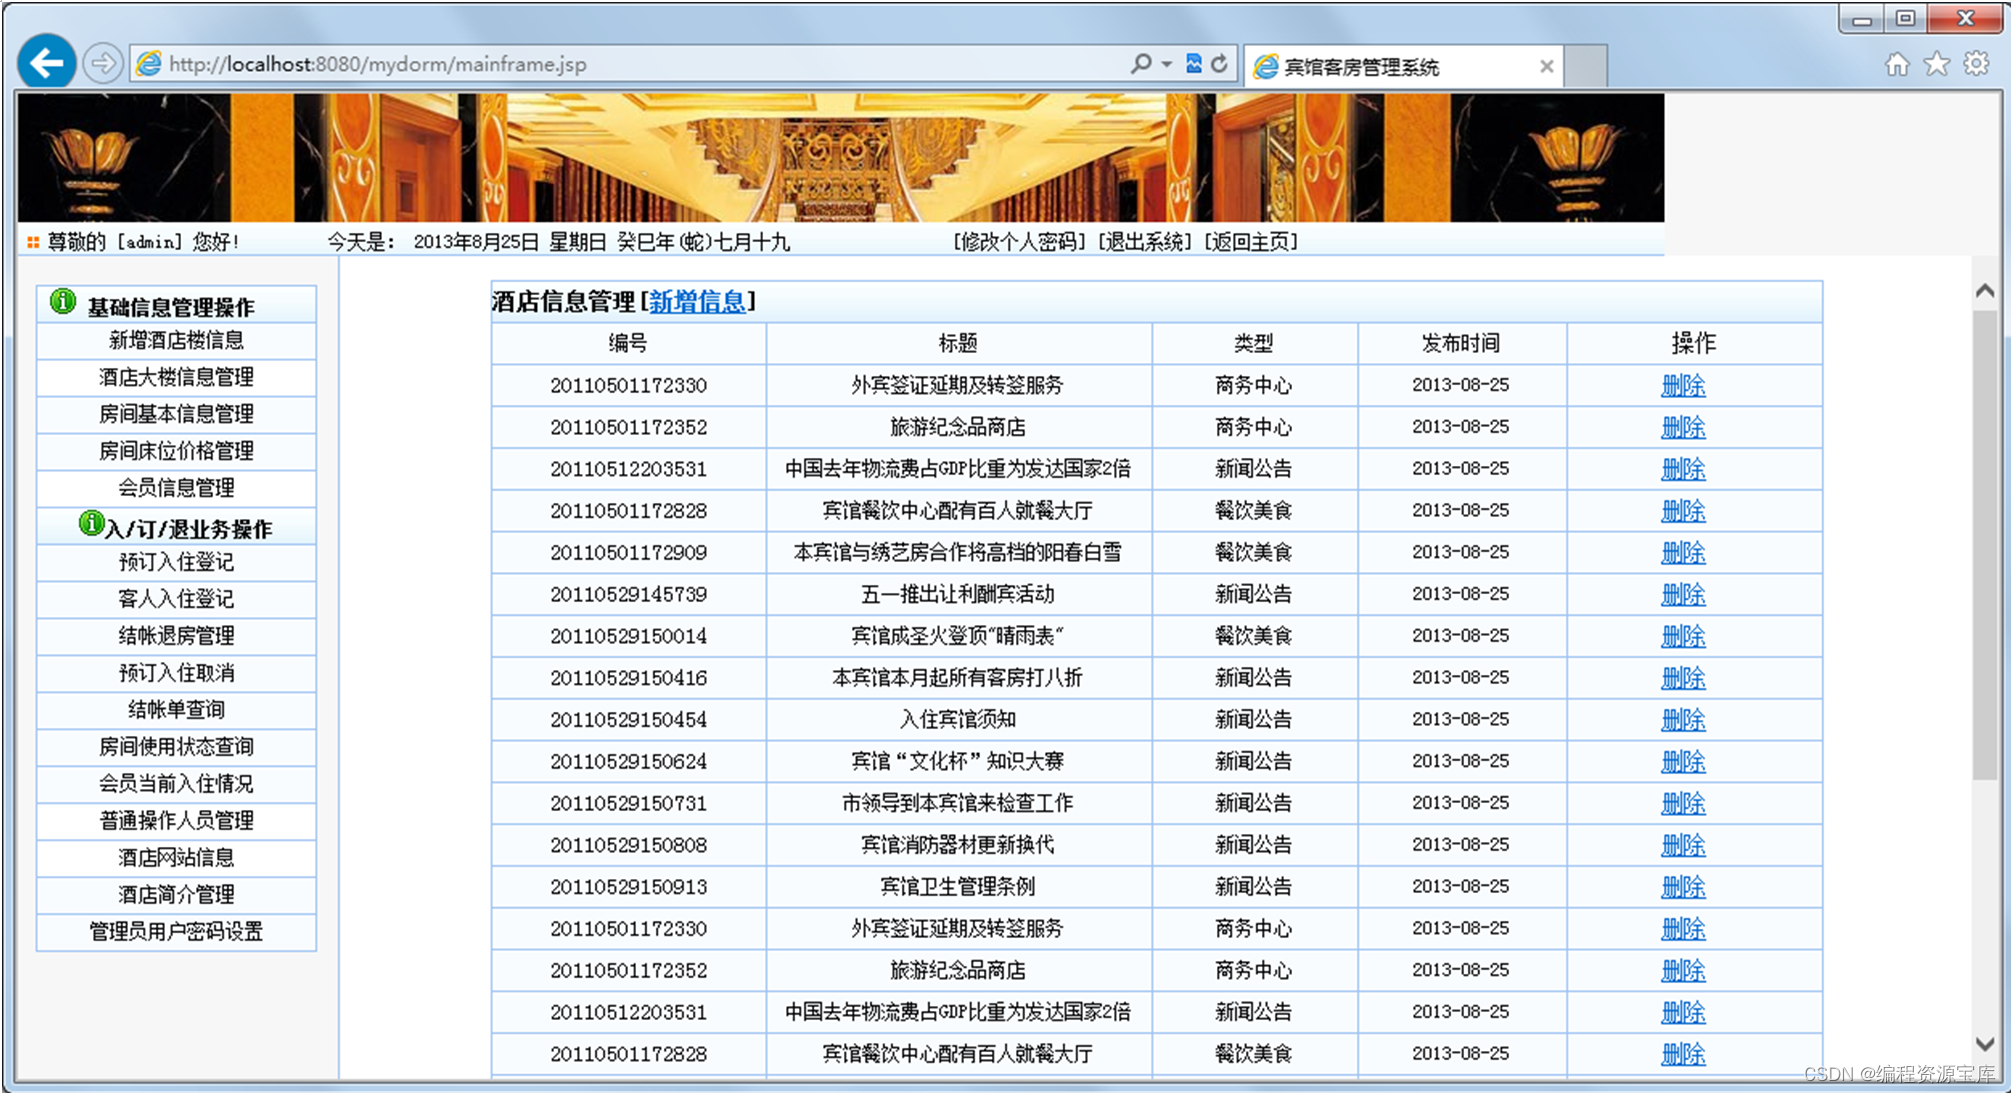Click the compatibility view icon
The width and height of the screenshot is (2011, 1093).
point(1194,64)
